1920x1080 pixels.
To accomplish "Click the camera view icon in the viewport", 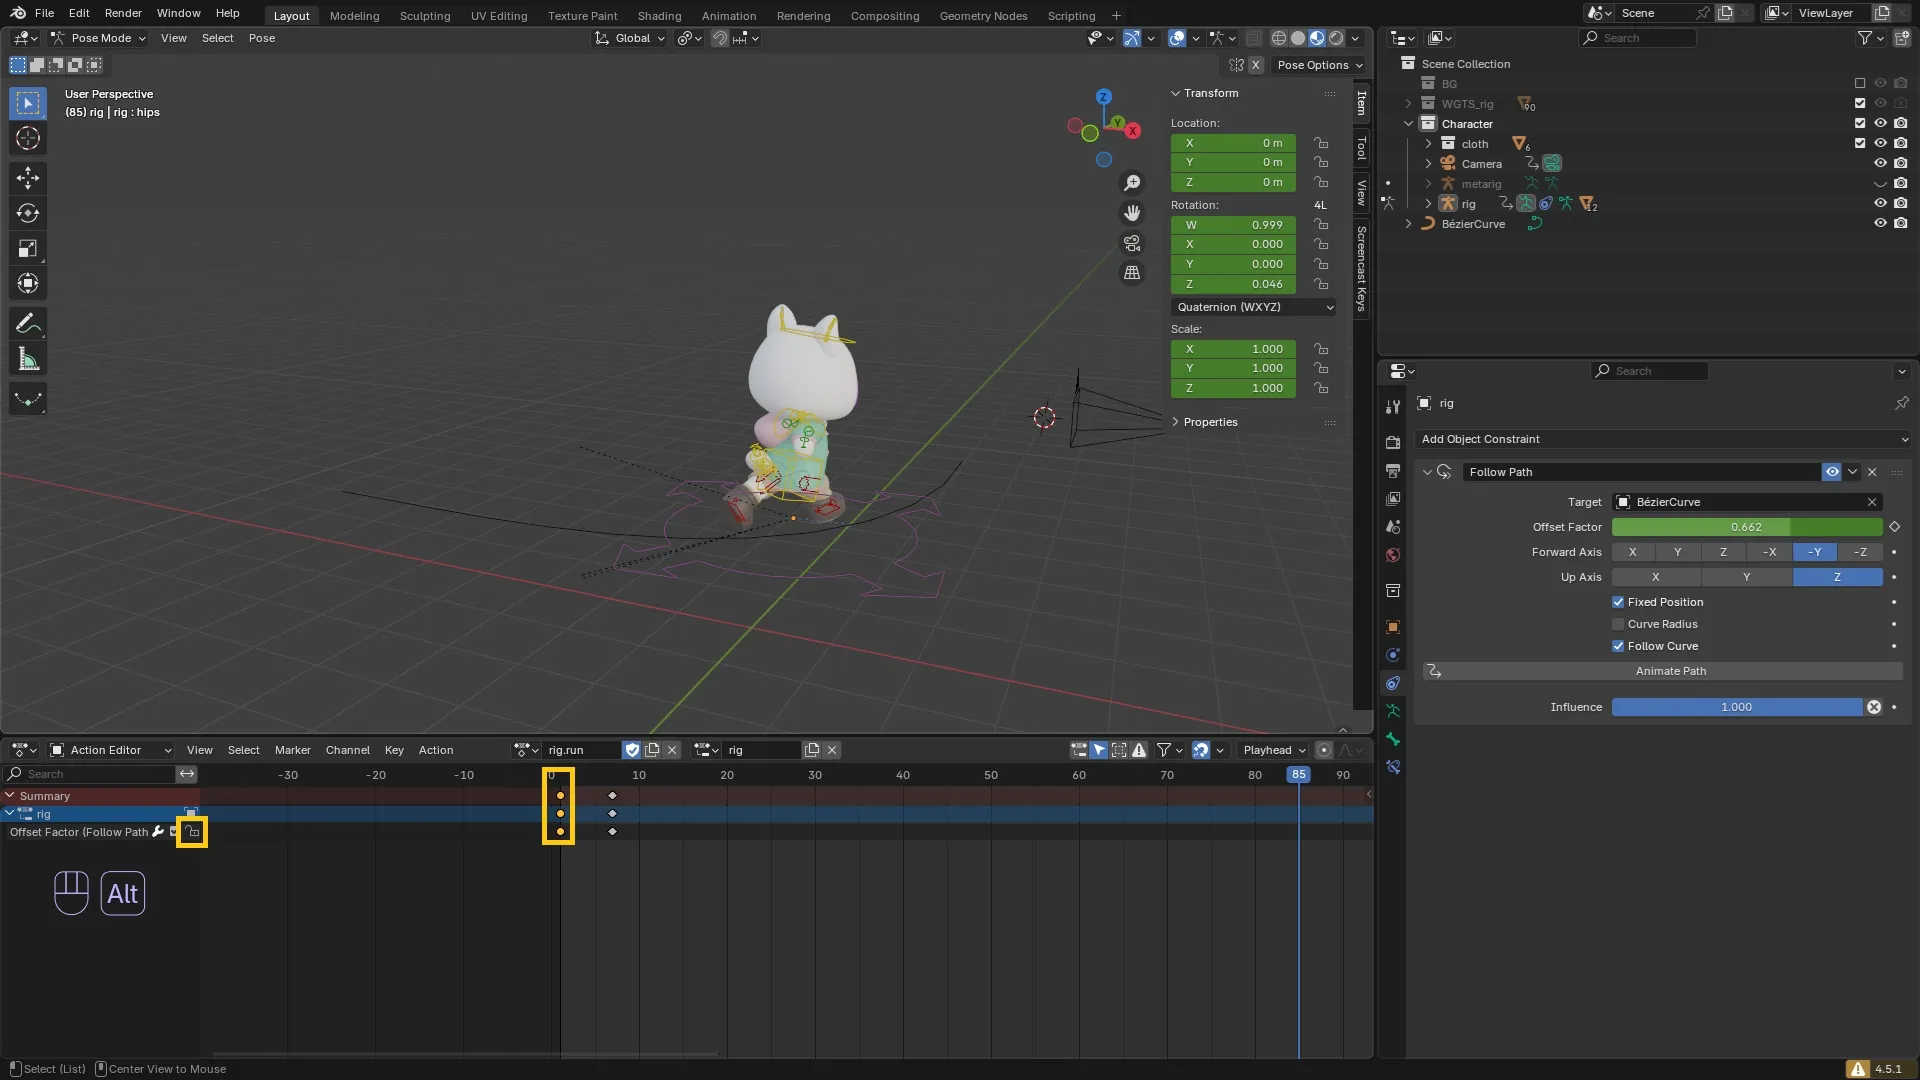I will pos(1132,243).
